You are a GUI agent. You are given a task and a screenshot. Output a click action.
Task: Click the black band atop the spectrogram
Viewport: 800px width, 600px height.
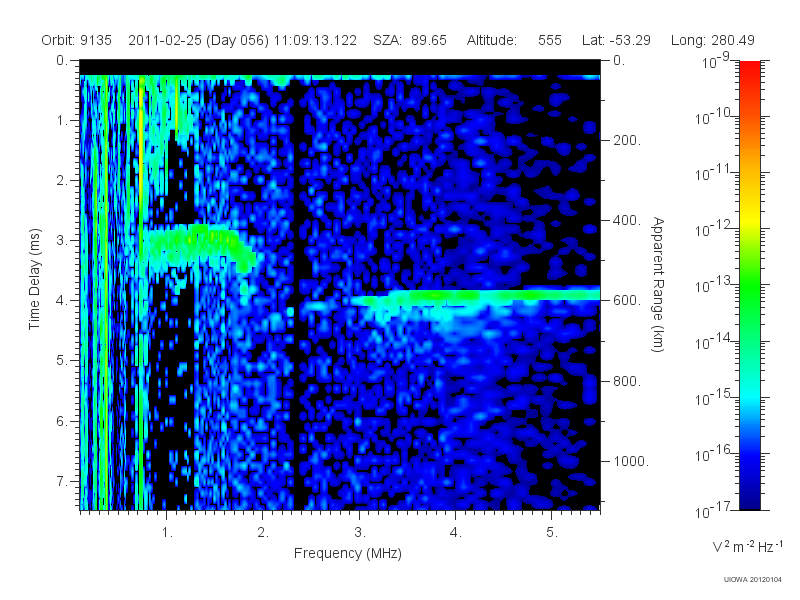(x=340, y=67)
